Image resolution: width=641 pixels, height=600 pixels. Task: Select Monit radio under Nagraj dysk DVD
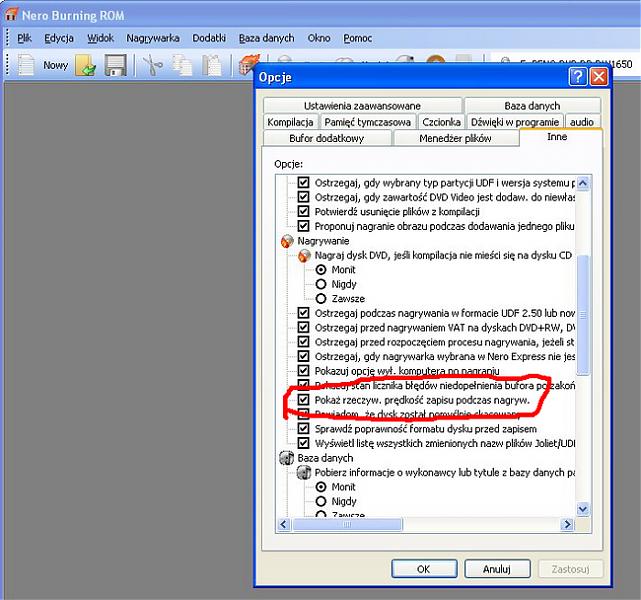click(321, 270)
